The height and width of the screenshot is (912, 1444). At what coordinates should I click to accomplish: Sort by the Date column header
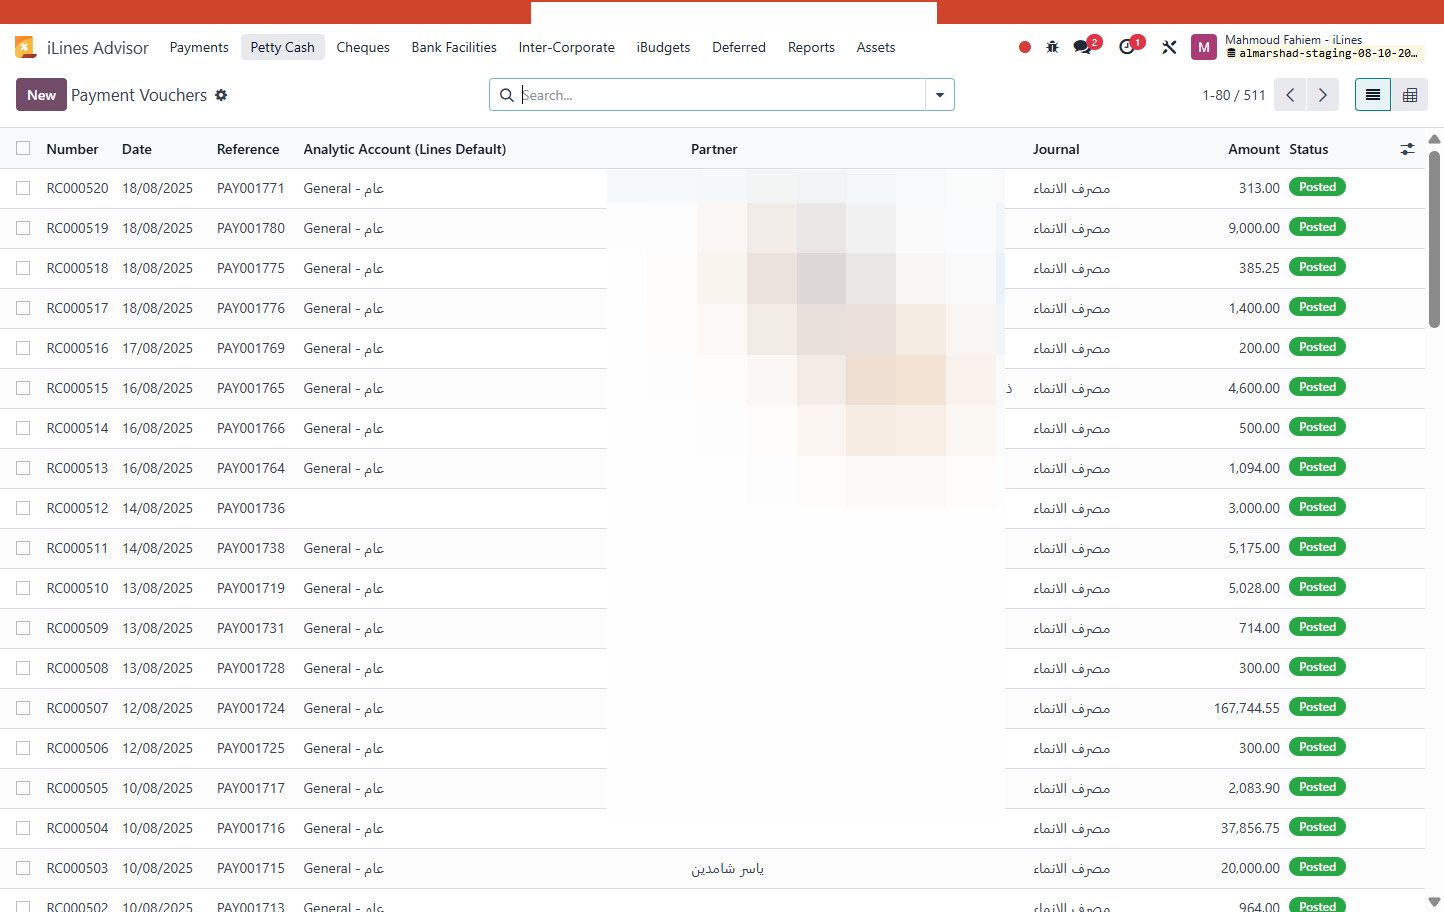(137, 149)
